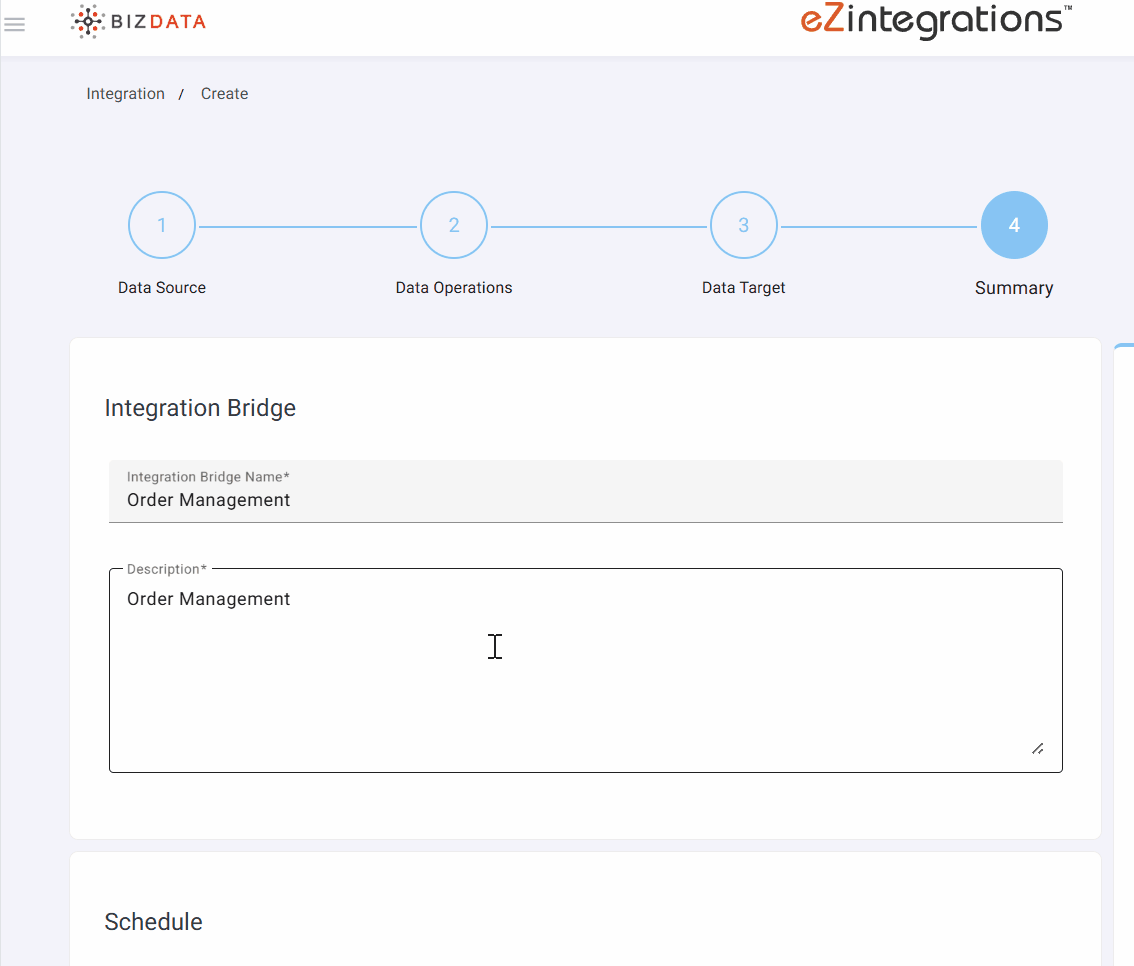Click inside the Description text area
Screen dimensions: 1134x966
coord(585,670)
